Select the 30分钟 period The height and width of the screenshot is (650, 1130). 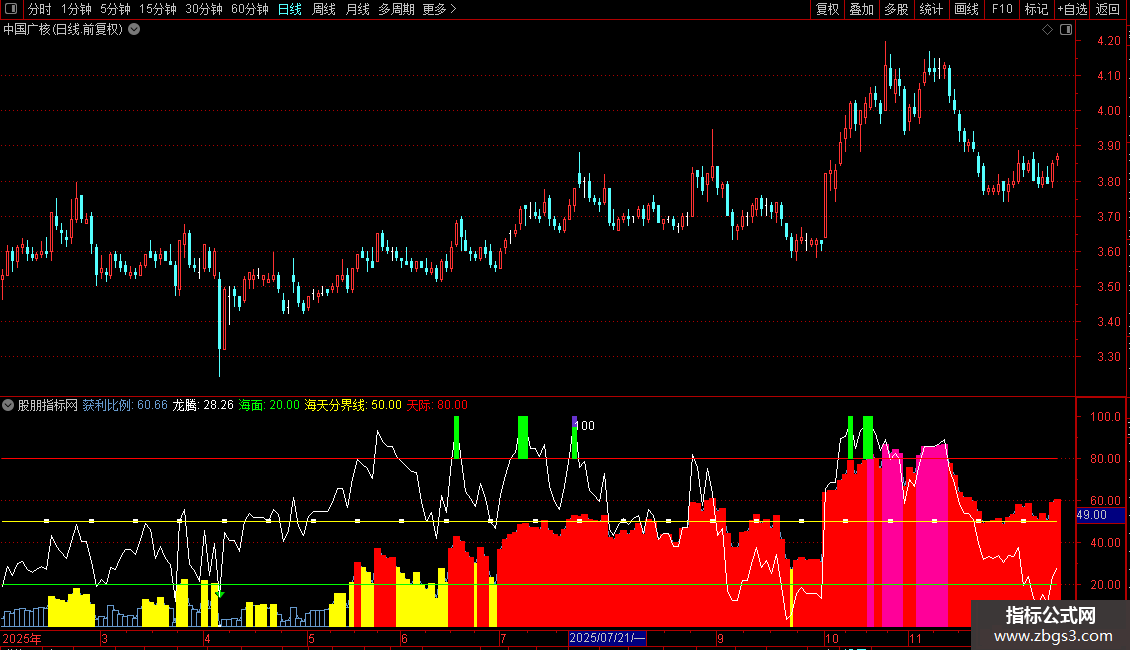204,9
